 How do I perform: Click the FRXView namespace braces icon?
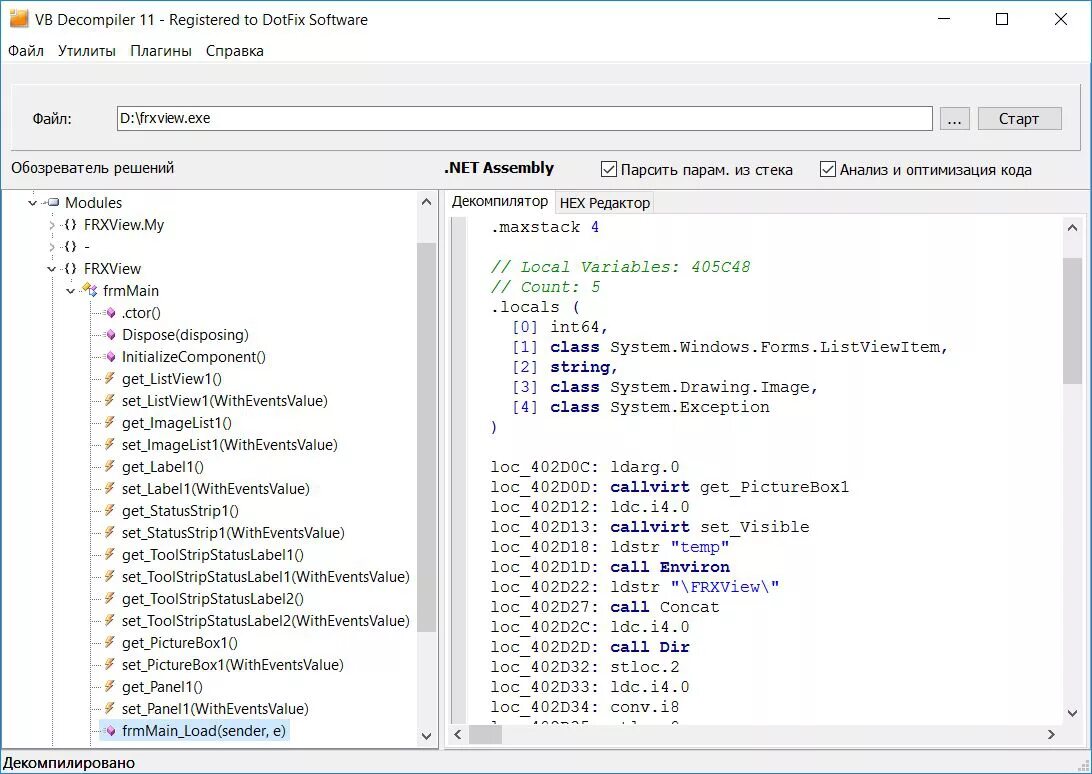pos(70,269)
